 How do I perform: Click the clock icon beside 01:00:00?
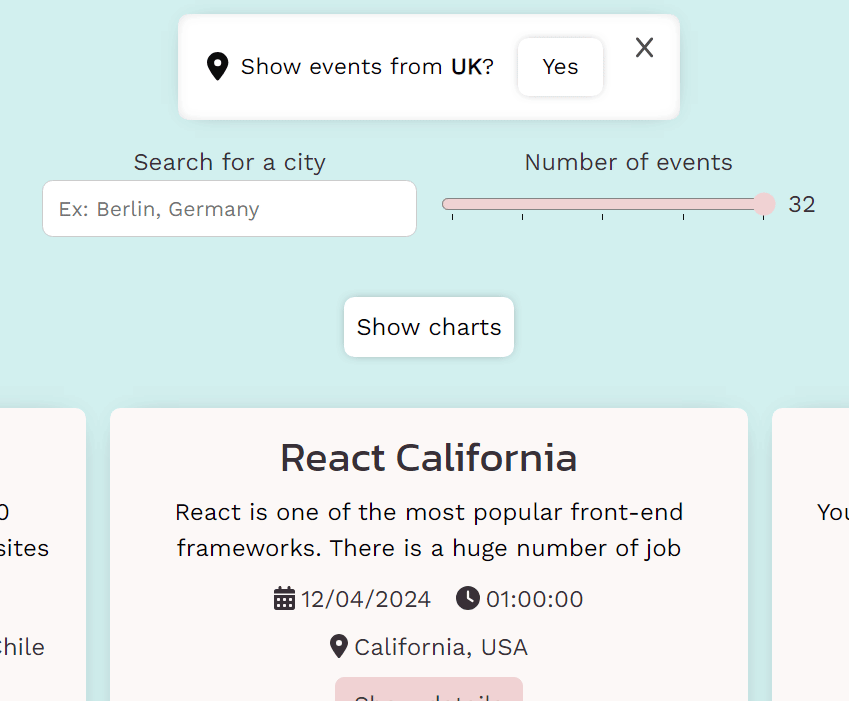point(468,598)
